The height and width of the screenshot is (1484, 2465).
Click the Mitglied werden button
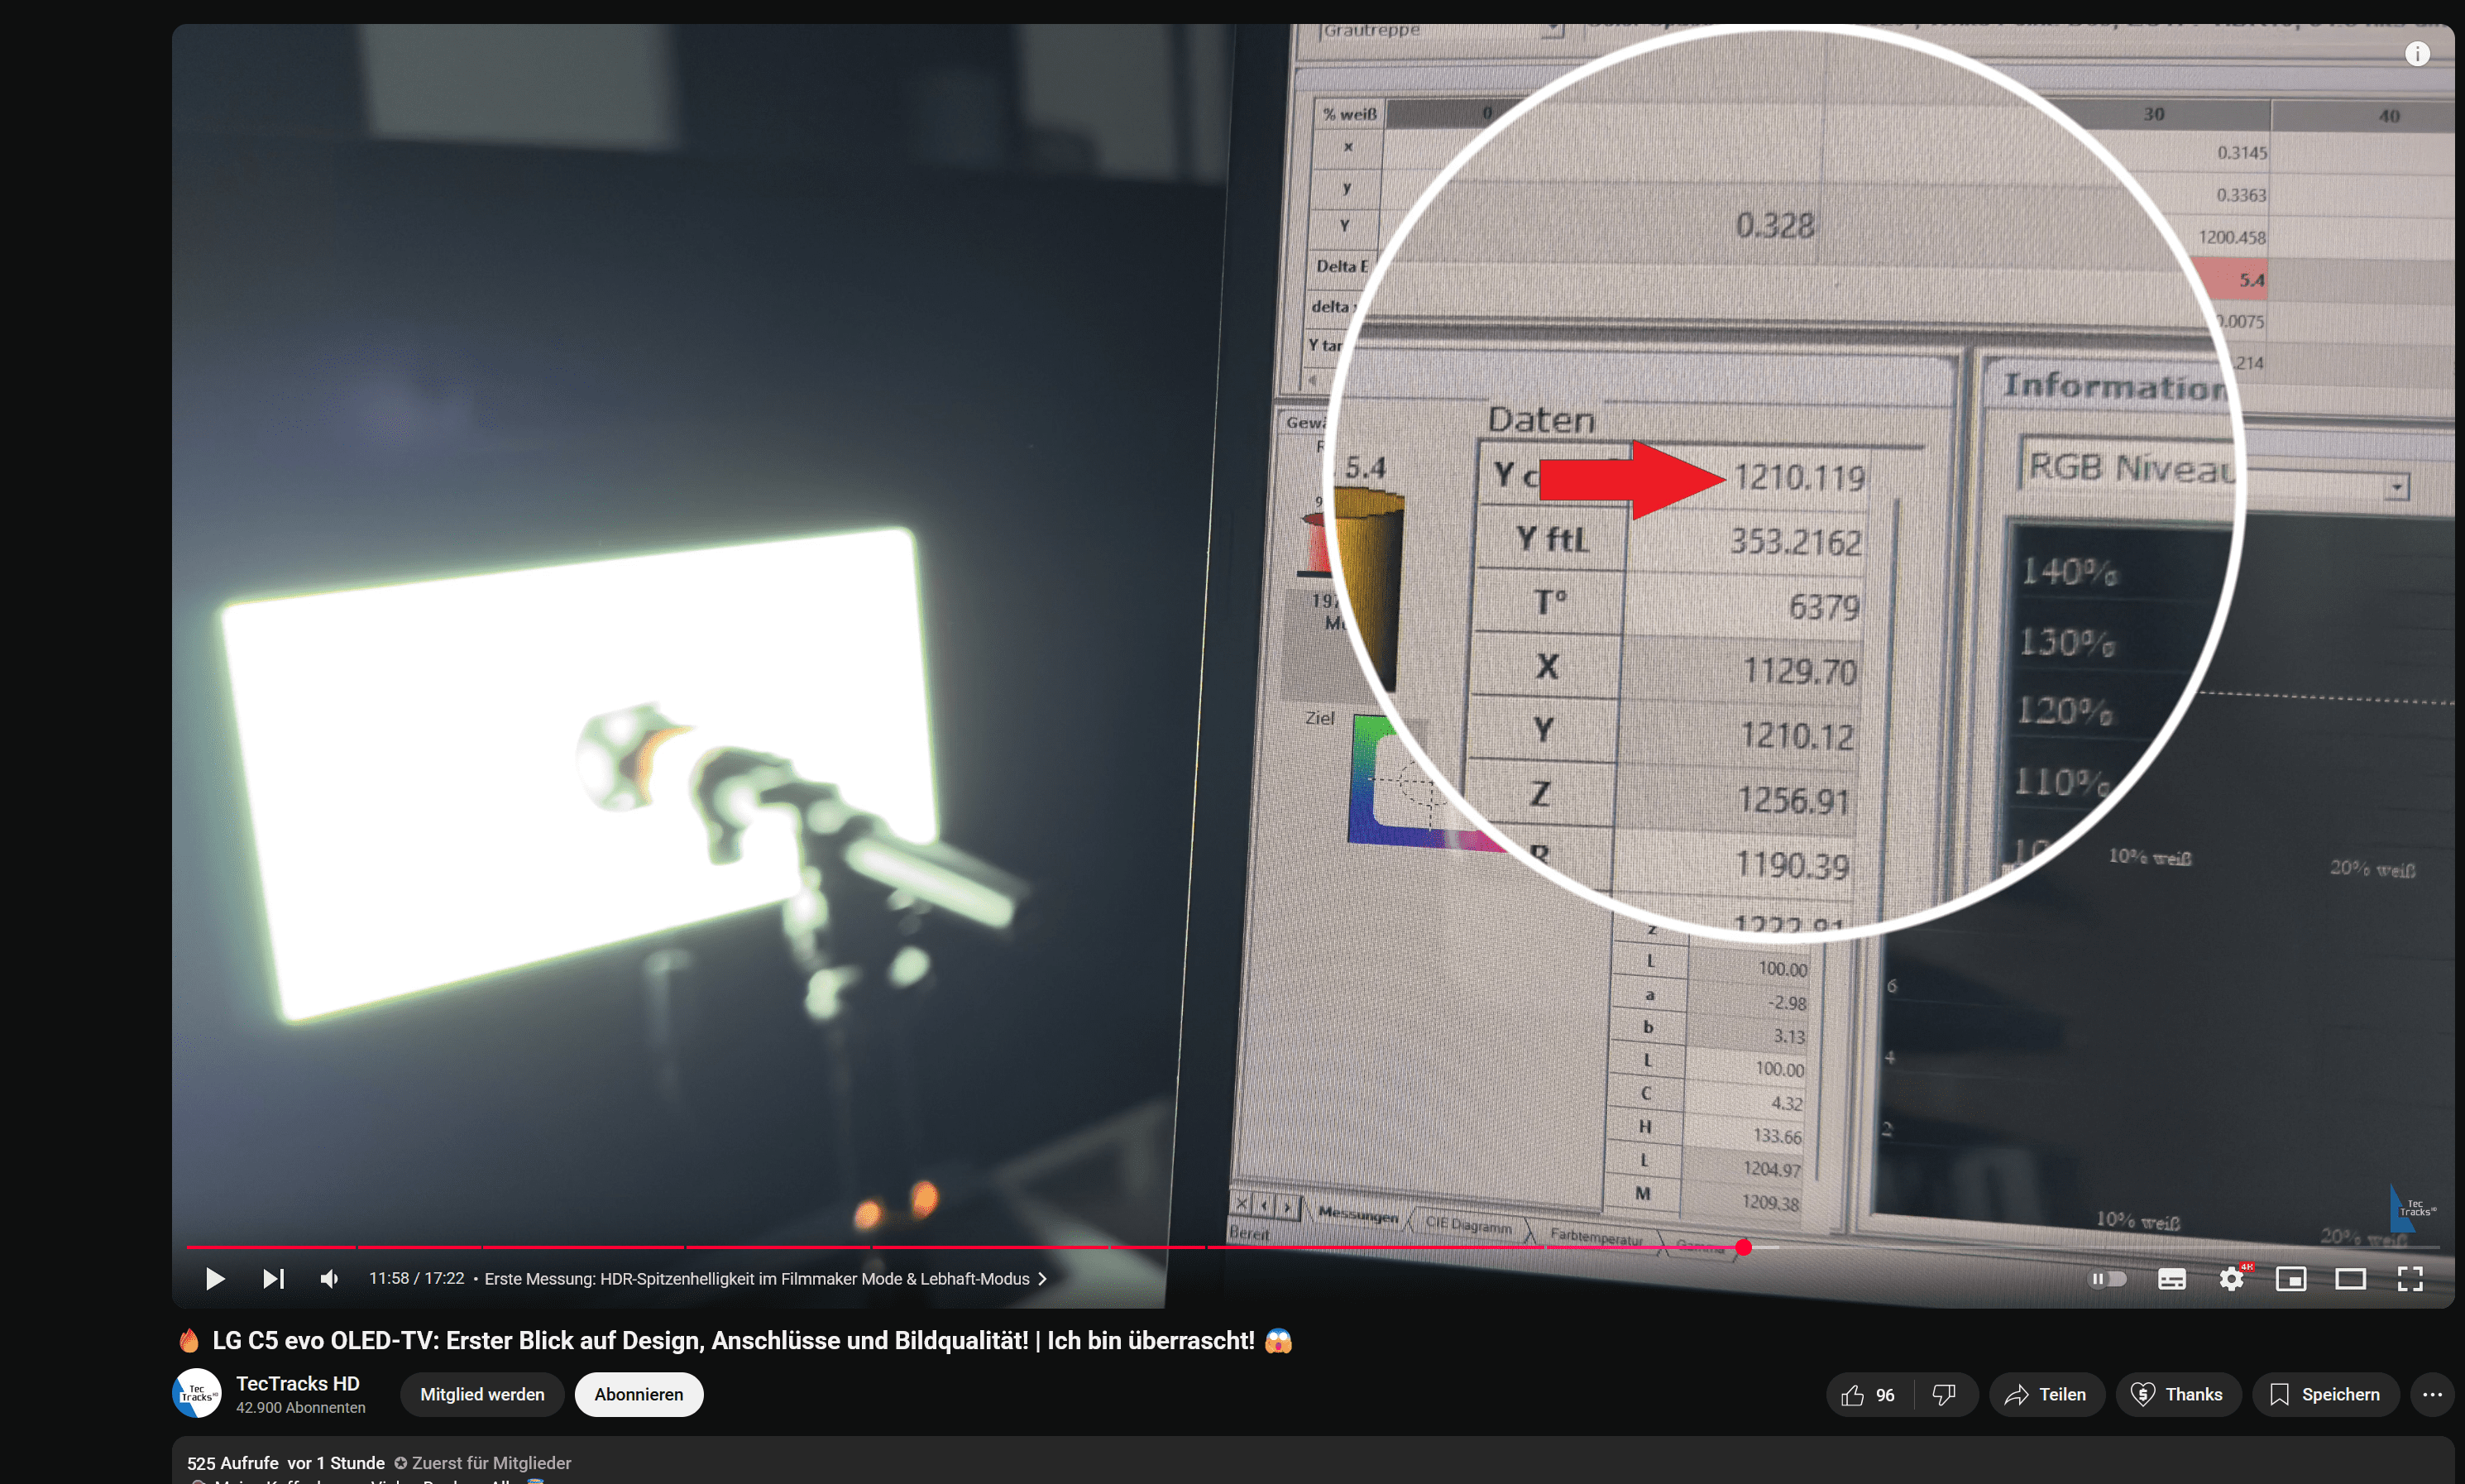[482, 1394]
